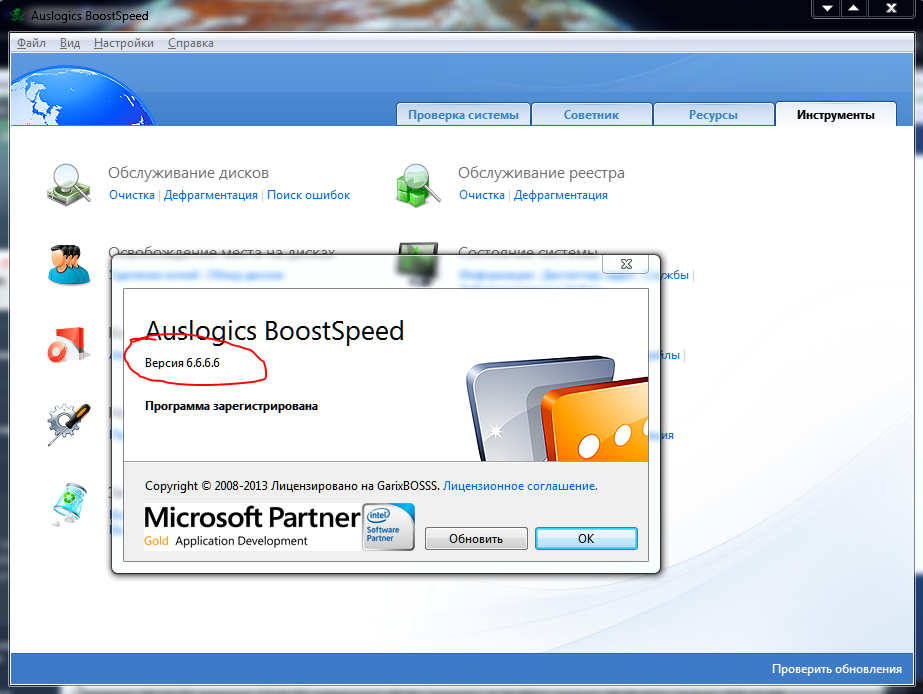This screenshot has width=923, height=694.
Task: Click the down arrow window button
Action: pyautogui.click(x=828, y=8)
